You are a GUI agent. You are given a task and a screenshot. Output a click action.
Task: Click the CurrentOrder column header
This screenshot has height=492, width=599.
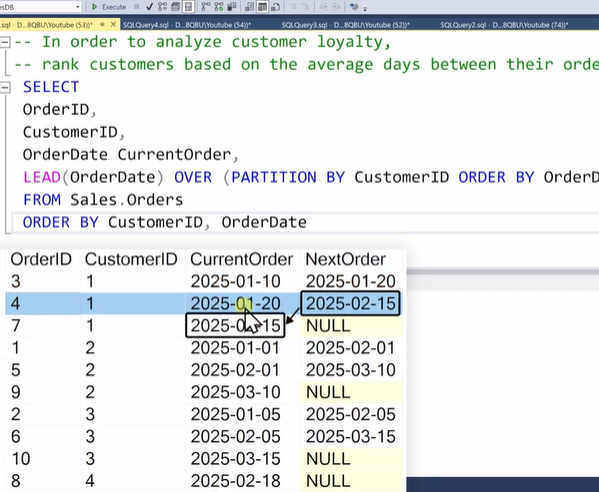tap(241, 259)
